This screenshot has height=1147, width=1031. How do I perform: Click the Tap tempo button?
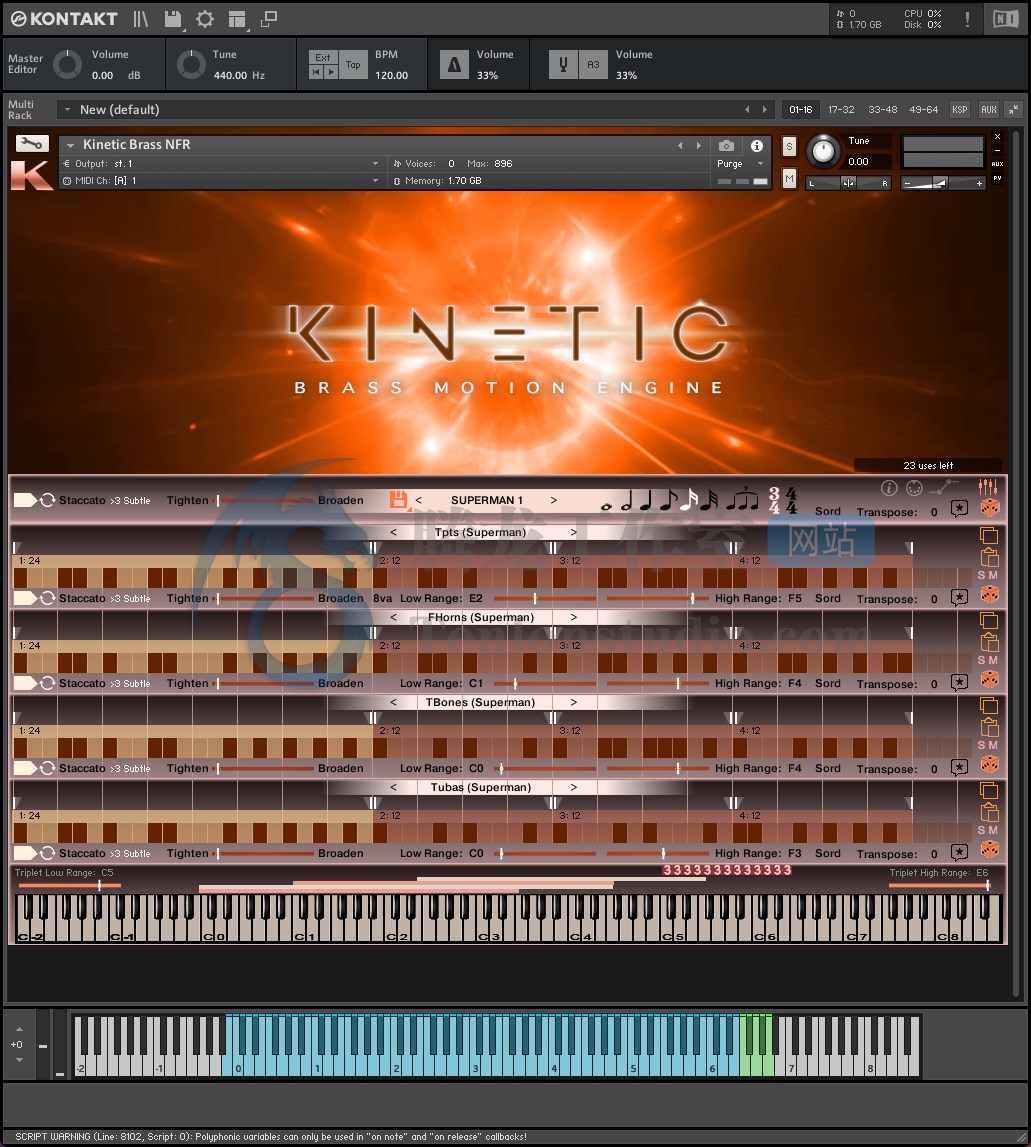(353, 65)
